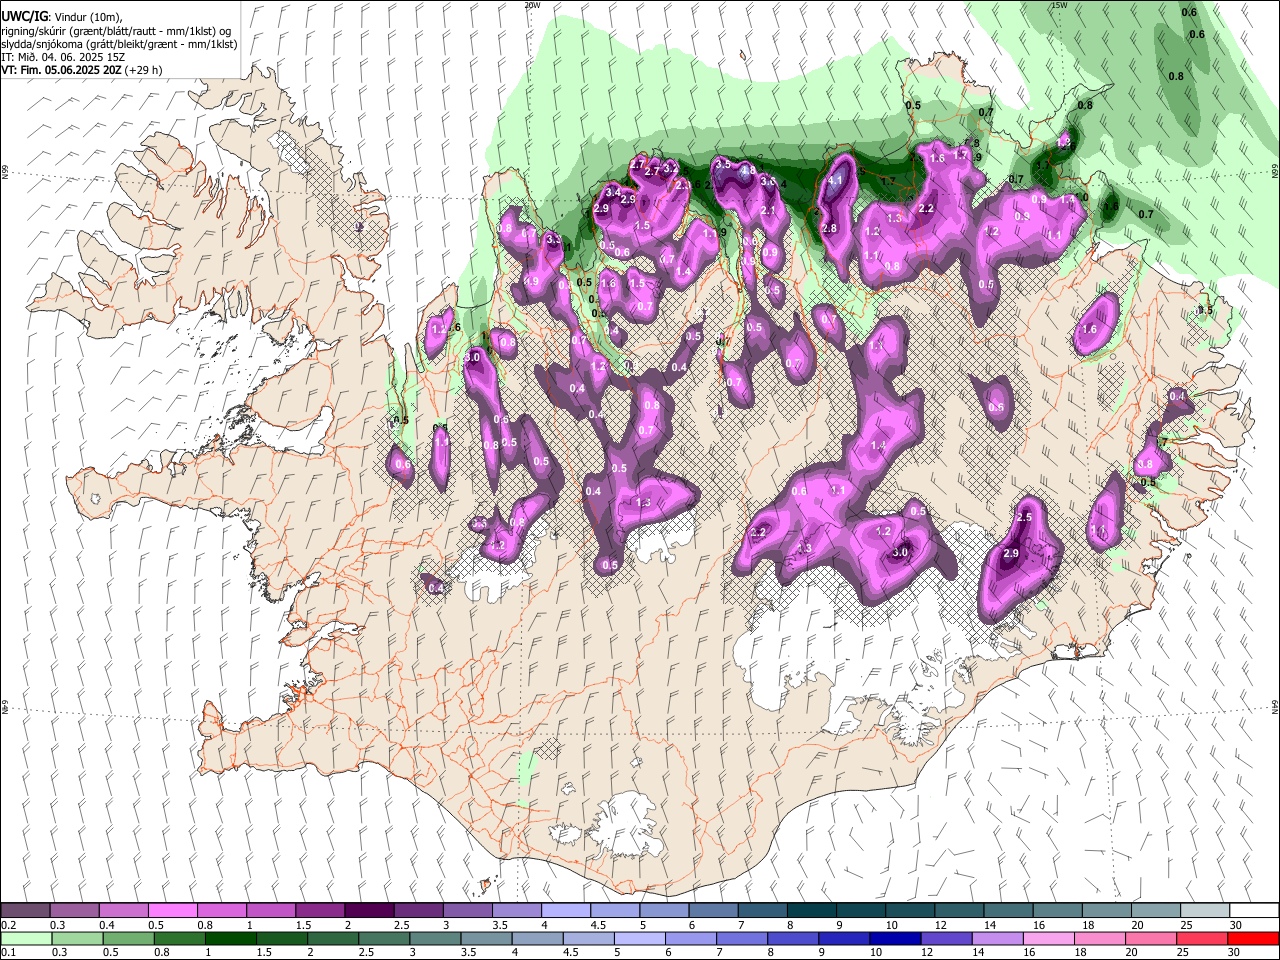Click the palest green rain swatch at 0.1
The width and height of the screenshot is (1280, 960).
(x=25, y=938)
